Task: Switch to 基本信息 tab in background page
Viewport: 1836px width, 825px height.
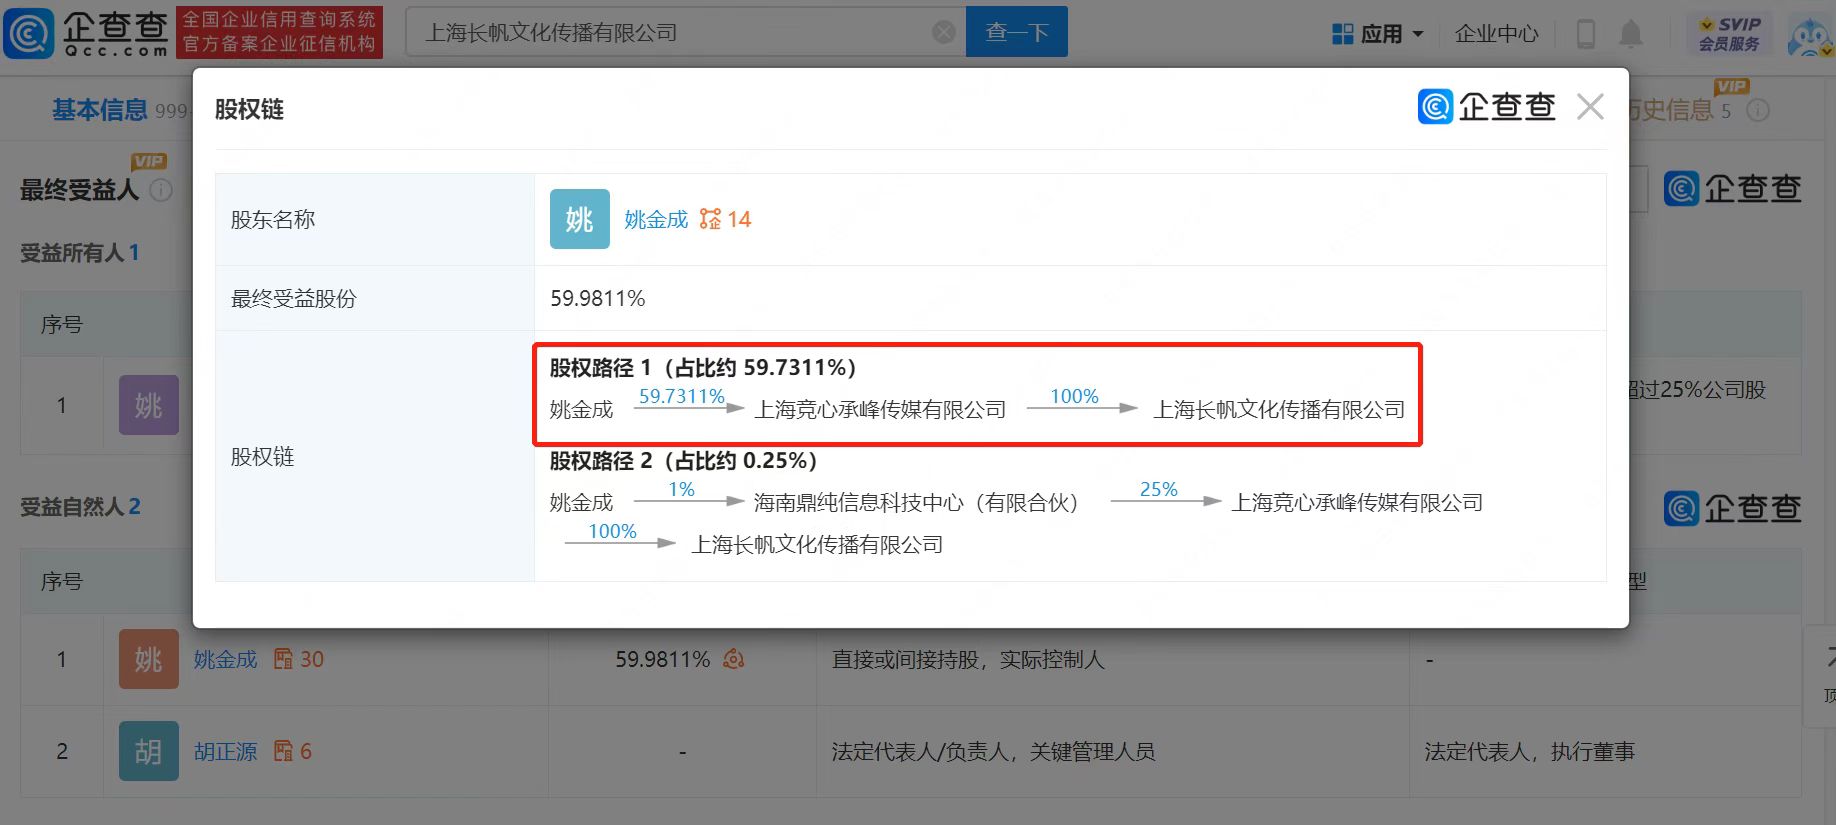Action: pyautogui.click(x=99, y=110)
